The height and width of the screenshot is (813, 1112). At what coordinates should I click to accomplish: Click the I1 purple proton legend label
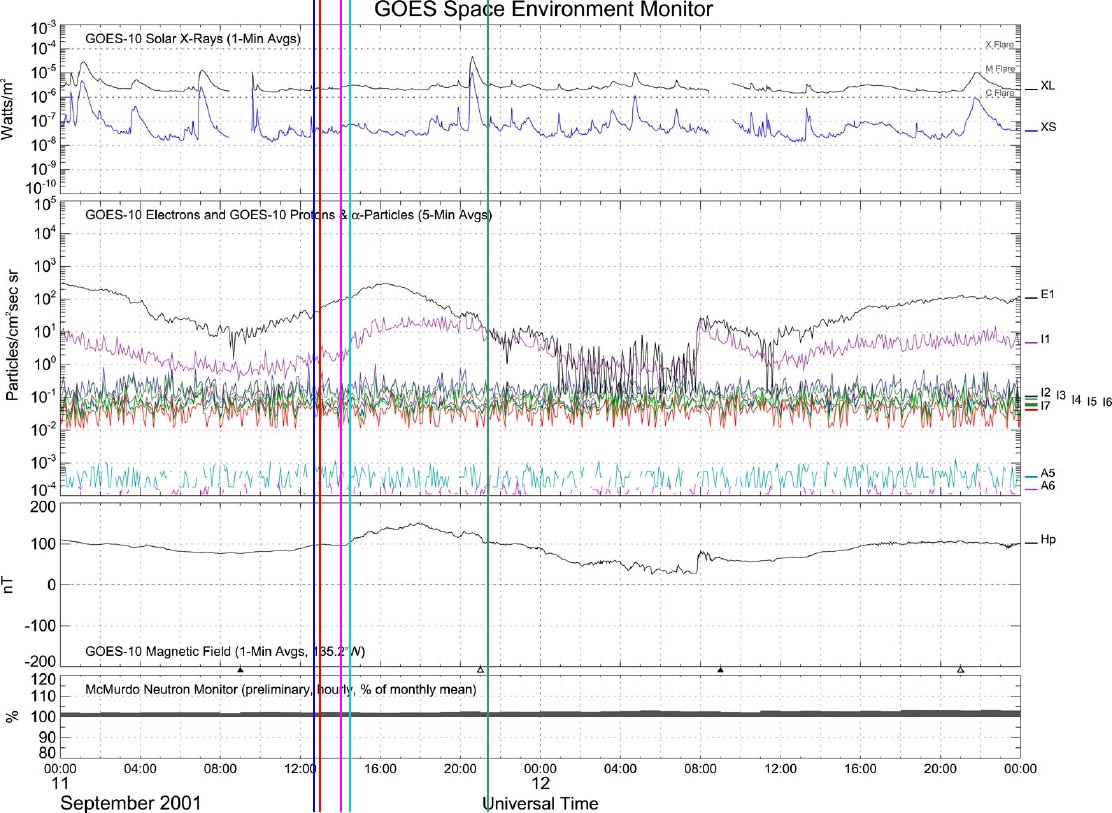pos(1045,341)
